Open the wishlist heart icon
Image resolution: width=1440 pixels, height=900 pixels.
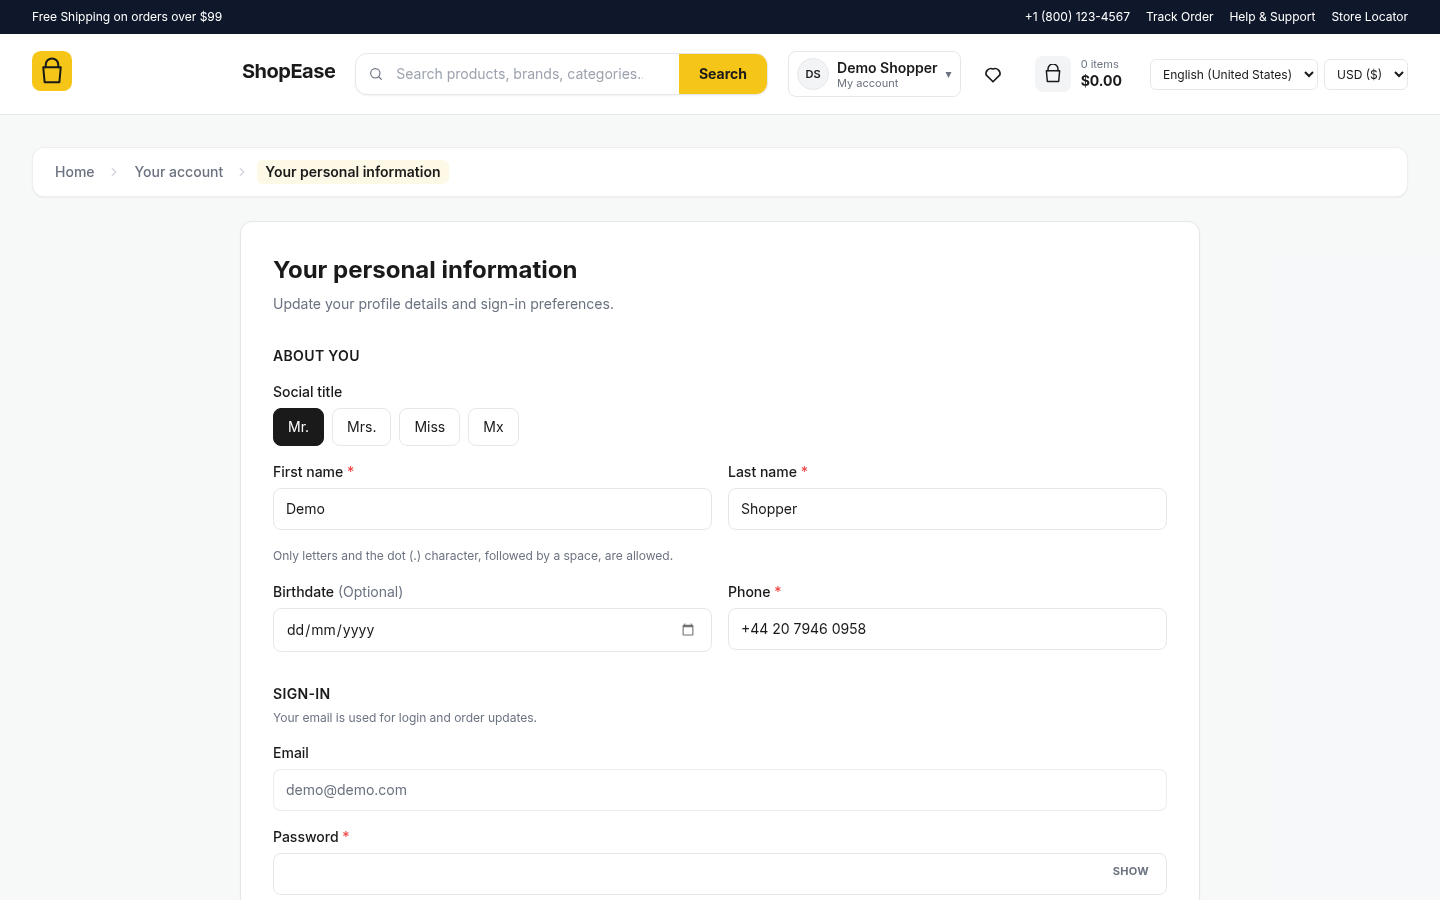(x=993, y=75)
